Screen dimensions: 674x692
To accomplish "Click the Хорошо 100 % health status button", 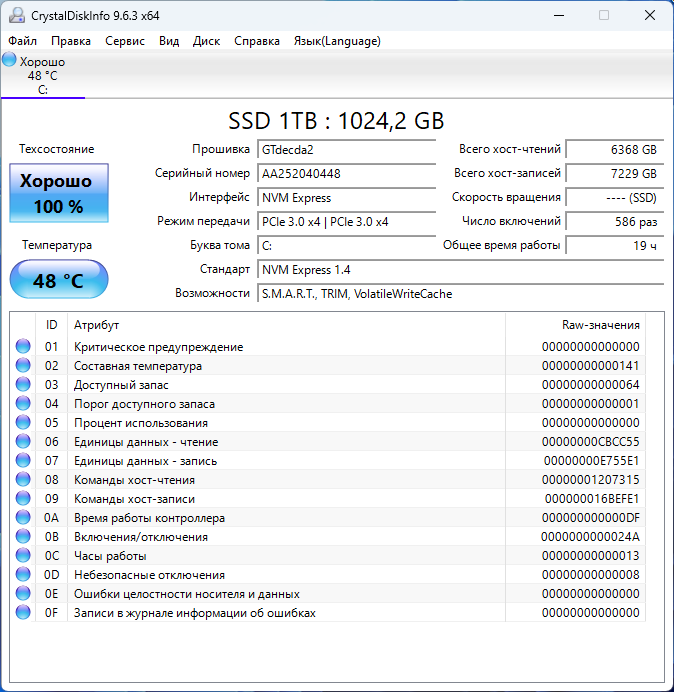I will [58, 194].
